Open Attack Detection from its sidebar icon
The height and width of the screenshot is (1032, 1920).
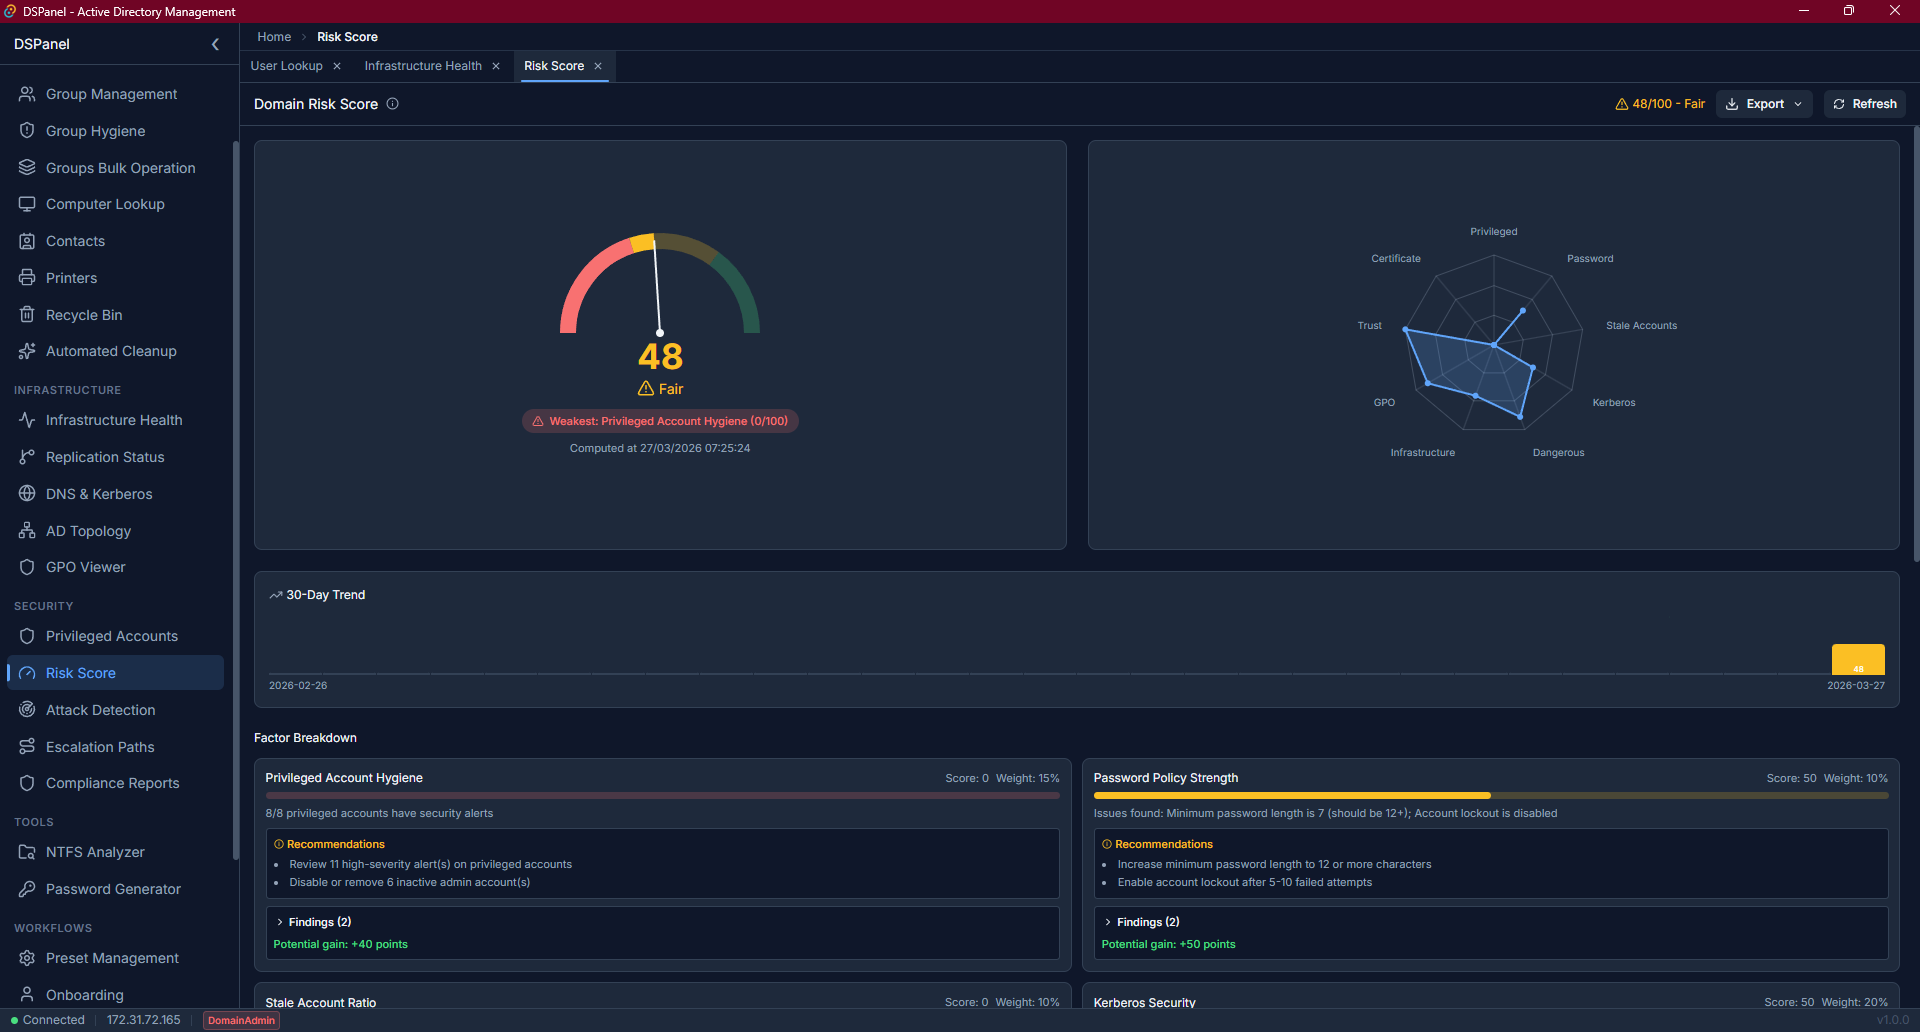(x=27, y=710)
